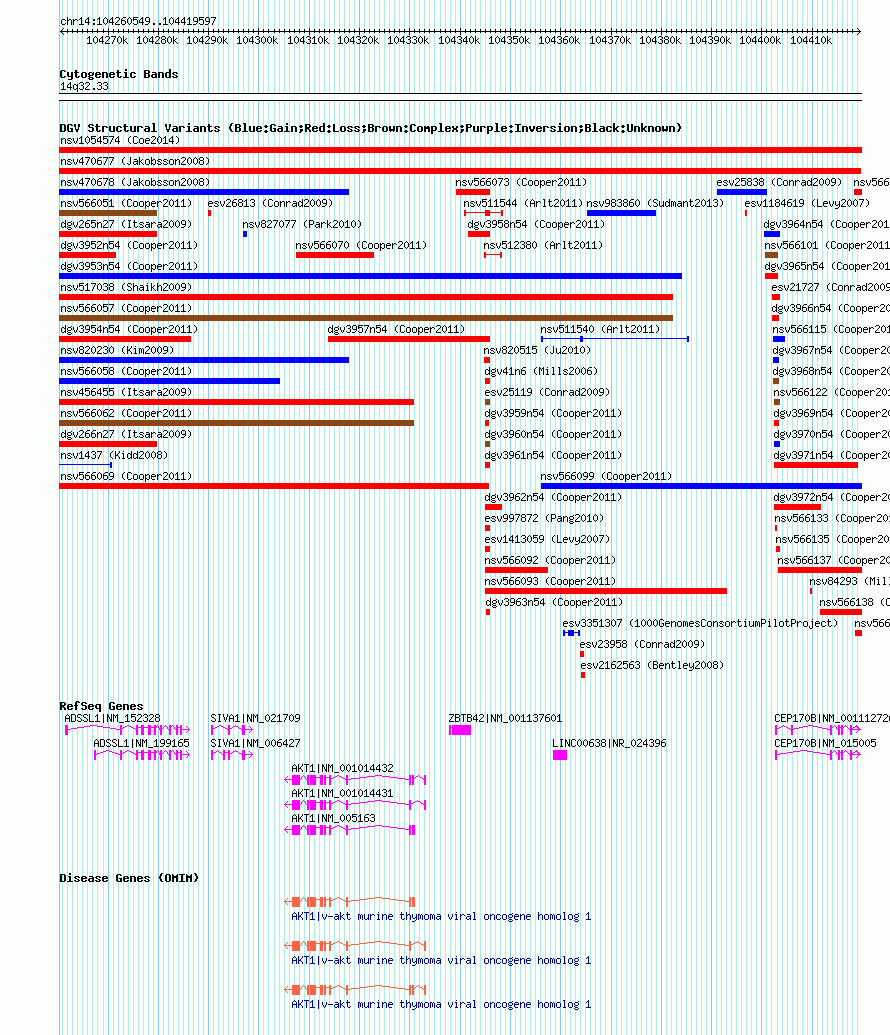The image size is (890, 1035).
Task: Click SIVA1|NM_006427 gene label
Action: click(x=256, y=743)
